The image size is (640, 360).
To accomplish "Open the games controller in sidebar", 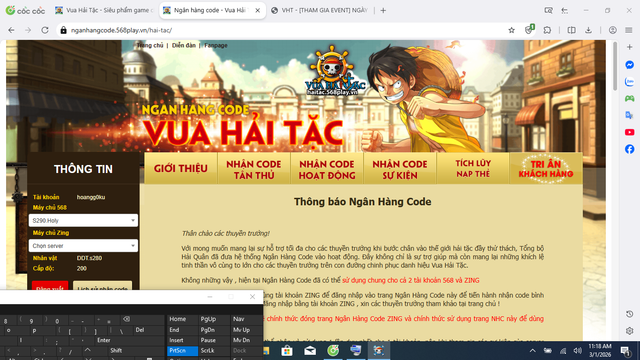I will coord(629,98).
